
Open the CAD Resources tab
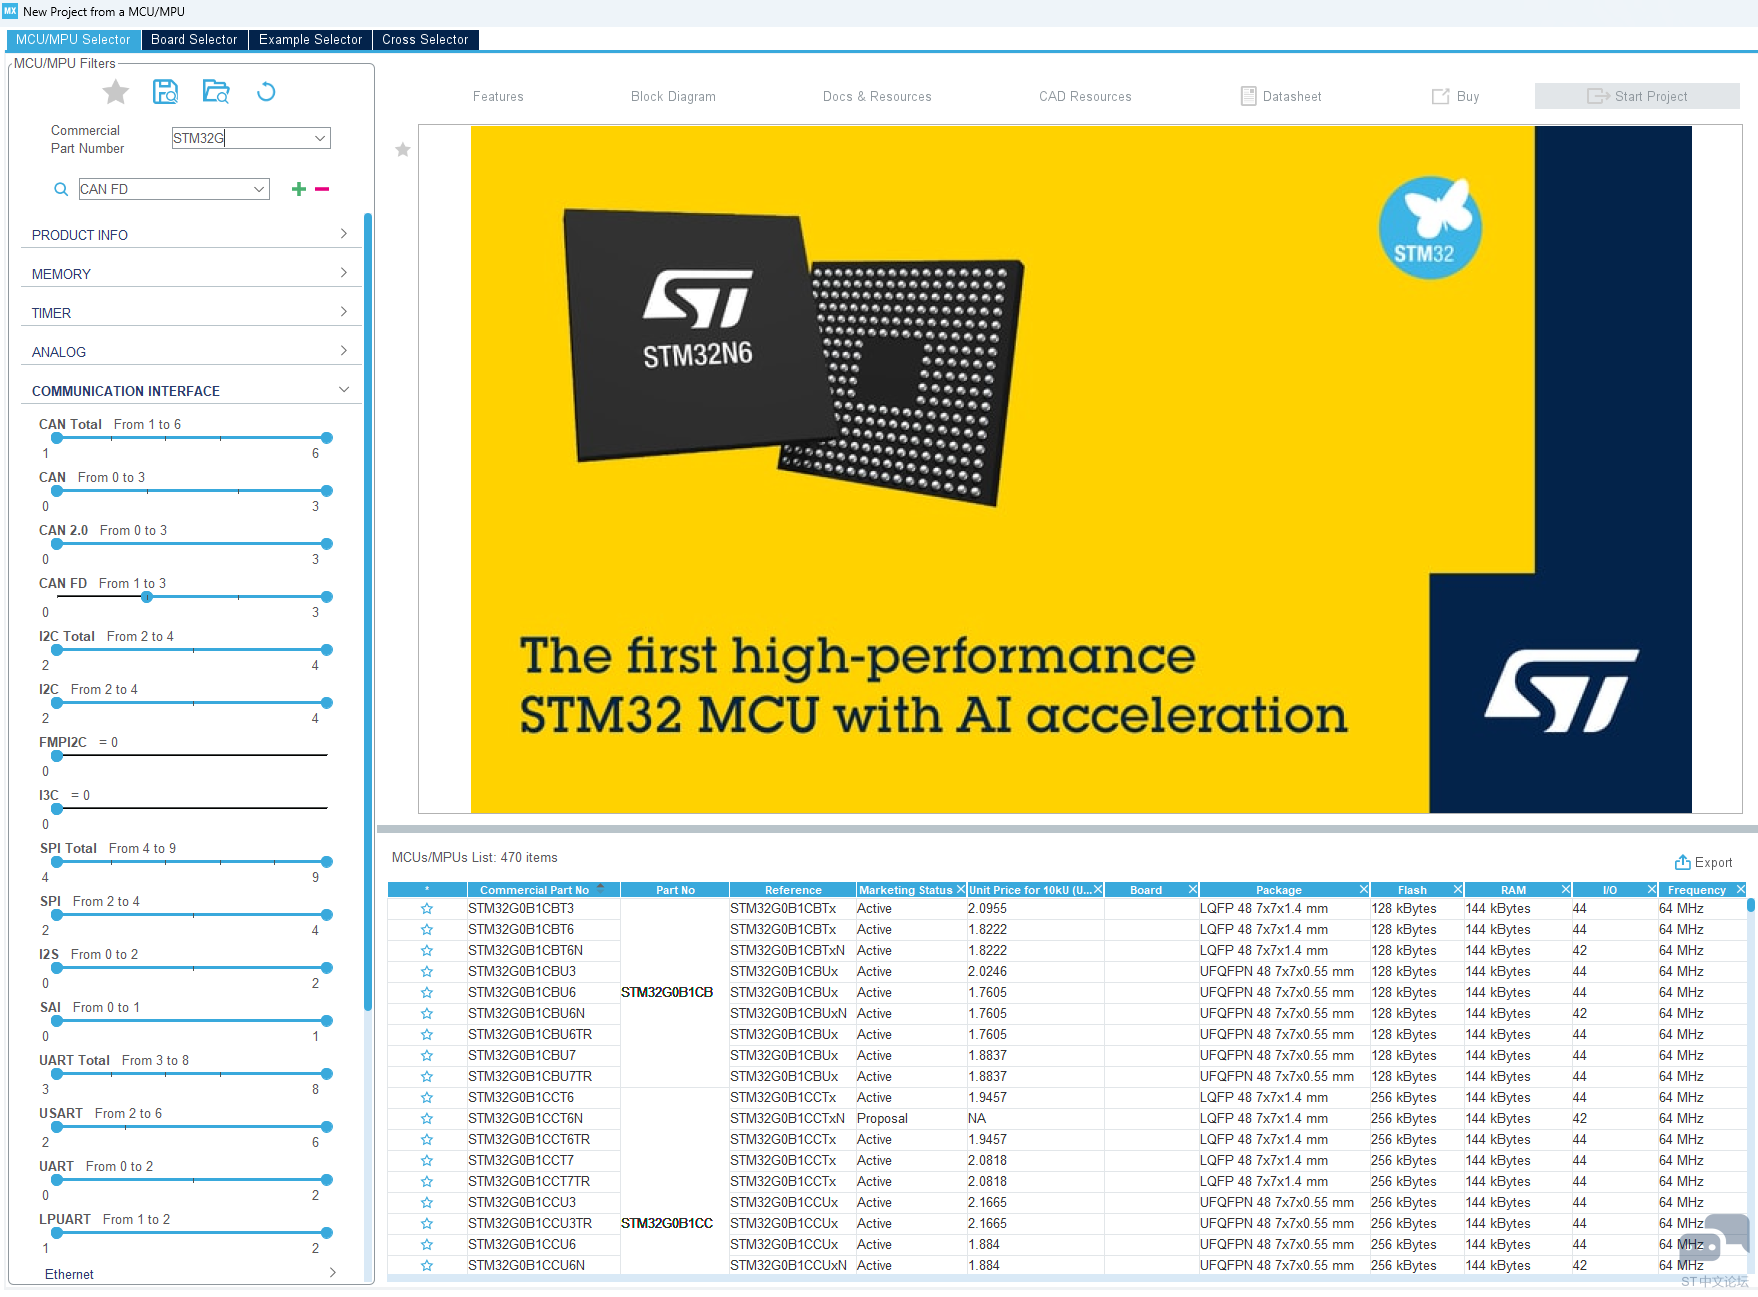tap(1085, 97)
